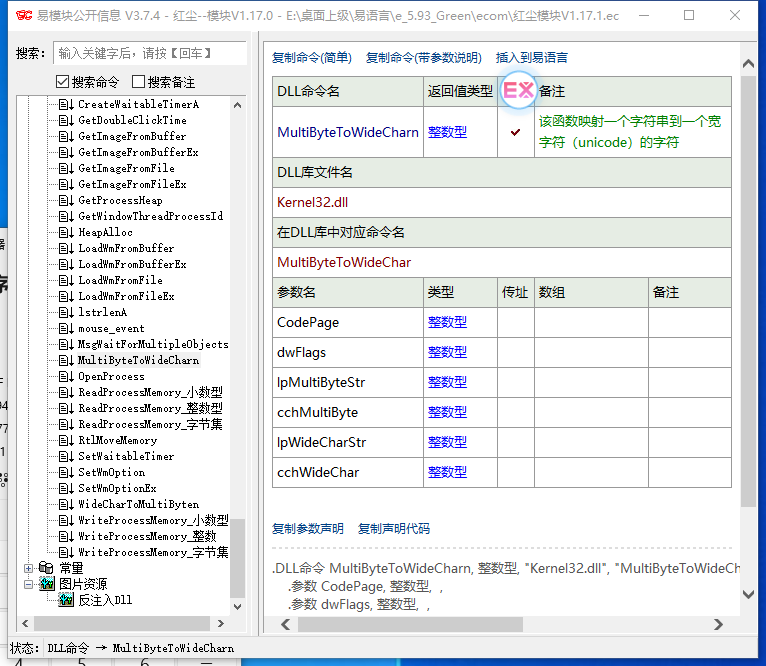Collapse the 图片资源 tree node
This screenshot has width=766, height=666.
tap(28, 584)
